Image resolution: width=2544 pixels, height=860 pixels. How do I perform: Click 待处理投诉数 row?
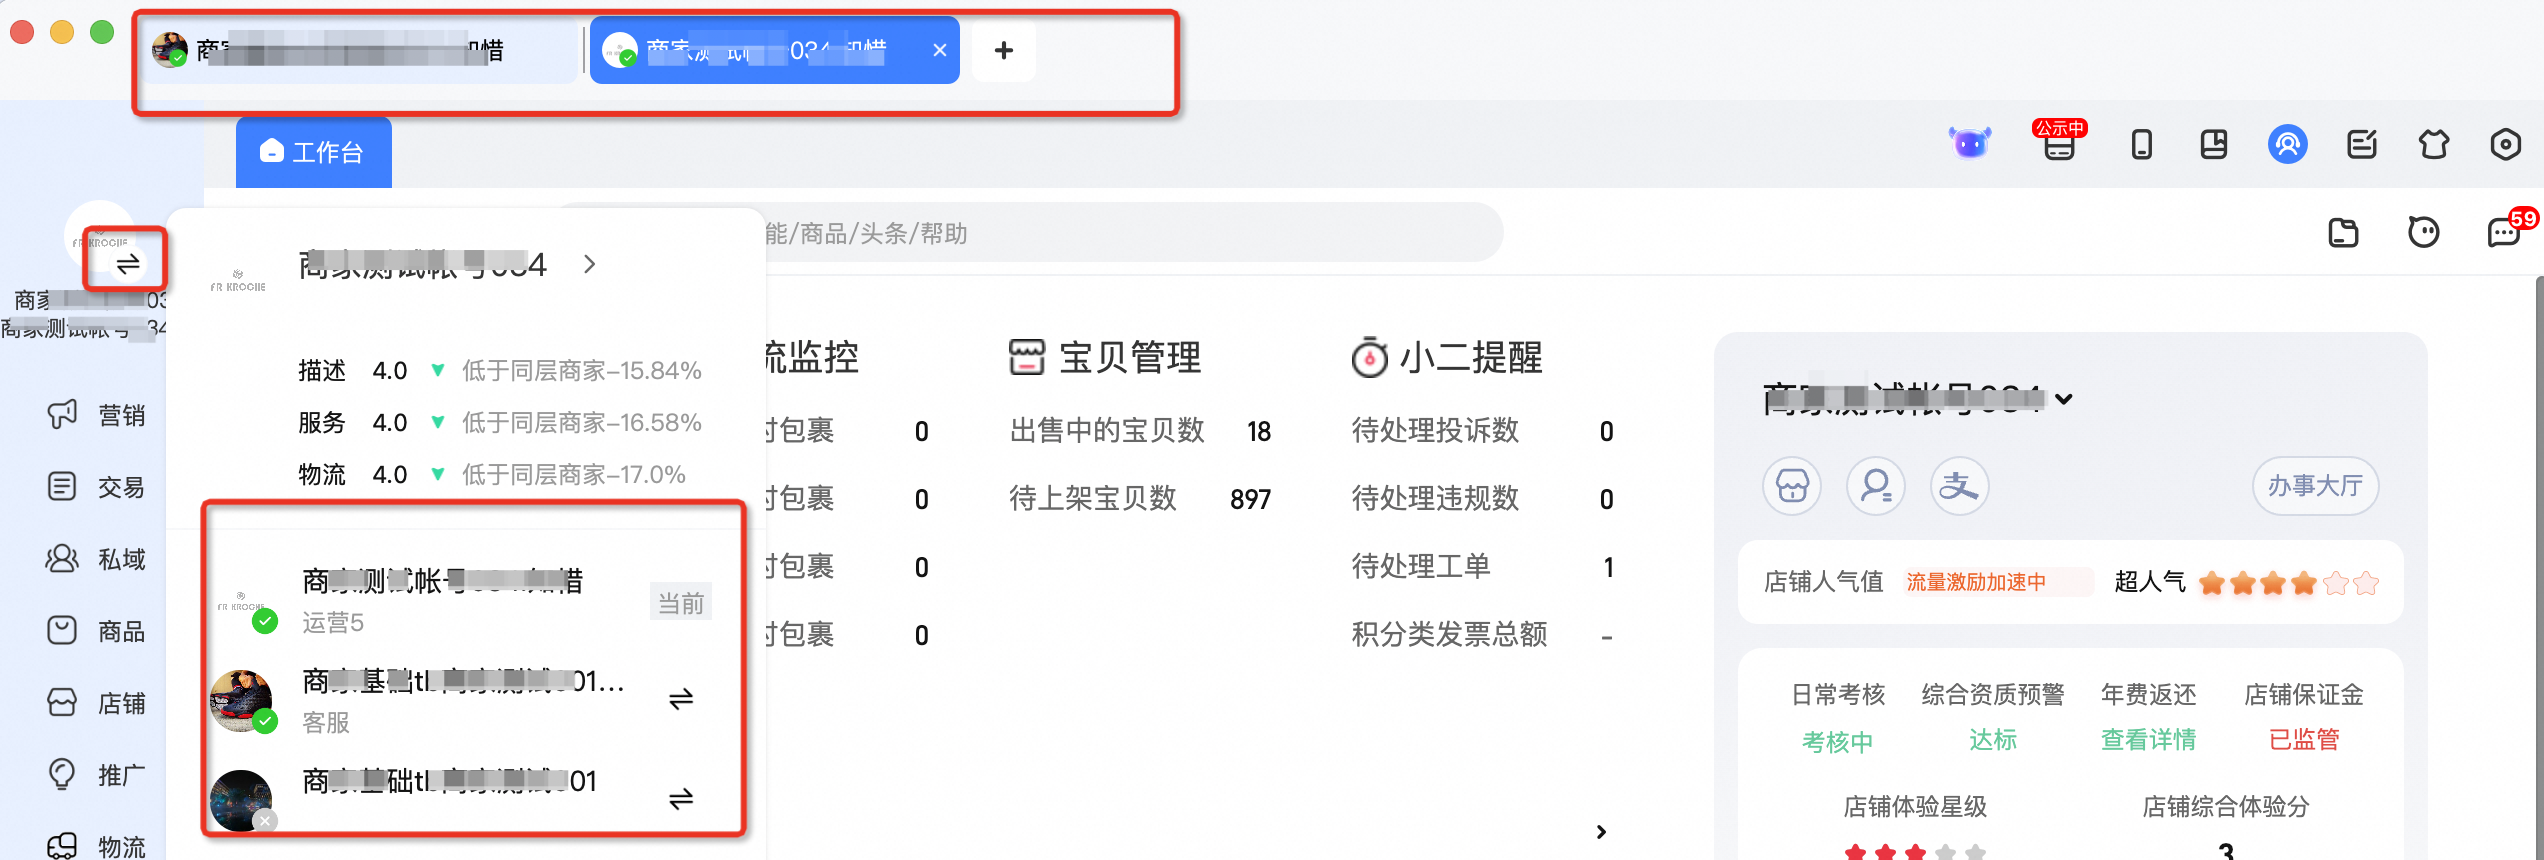pyautogui.click(x=1482, y=431)
